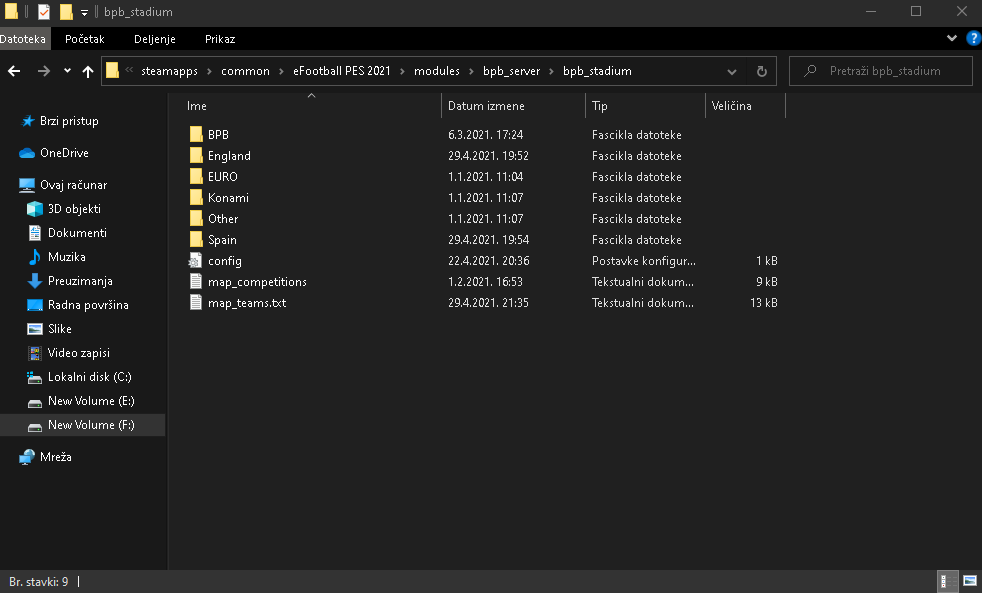Switch to details view icon
The width and height of the screenshot is (982, 593).
(948, 581)
